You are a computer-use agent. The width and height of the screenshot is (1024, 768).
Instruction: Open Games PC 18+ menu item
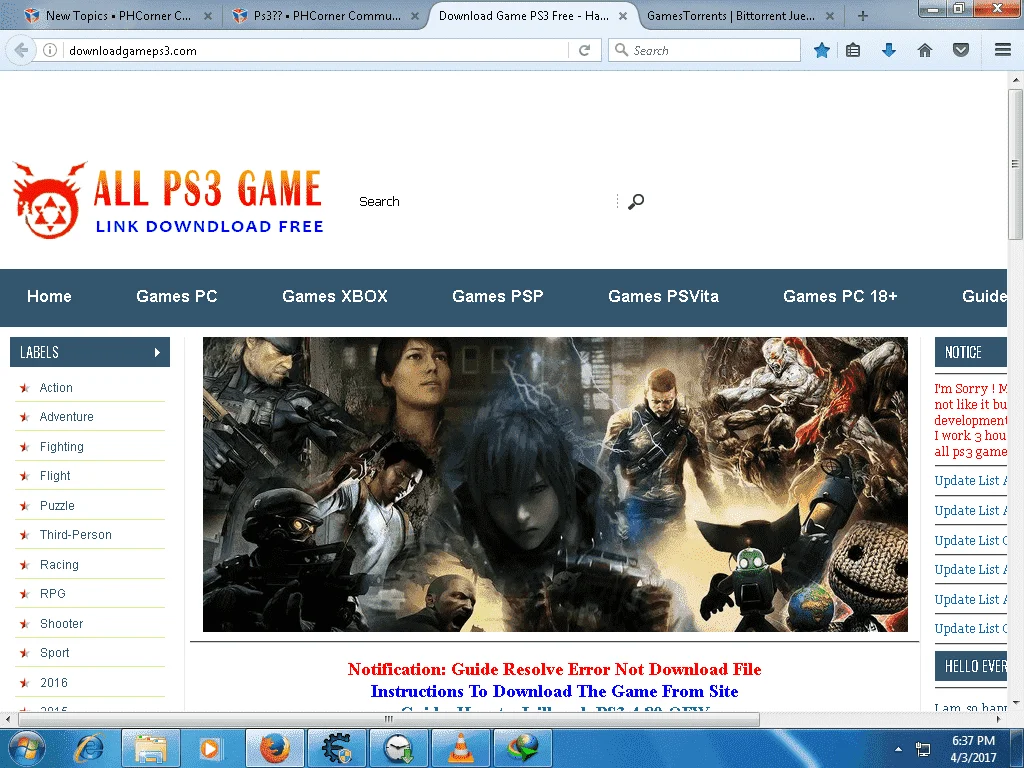point(840,296)
